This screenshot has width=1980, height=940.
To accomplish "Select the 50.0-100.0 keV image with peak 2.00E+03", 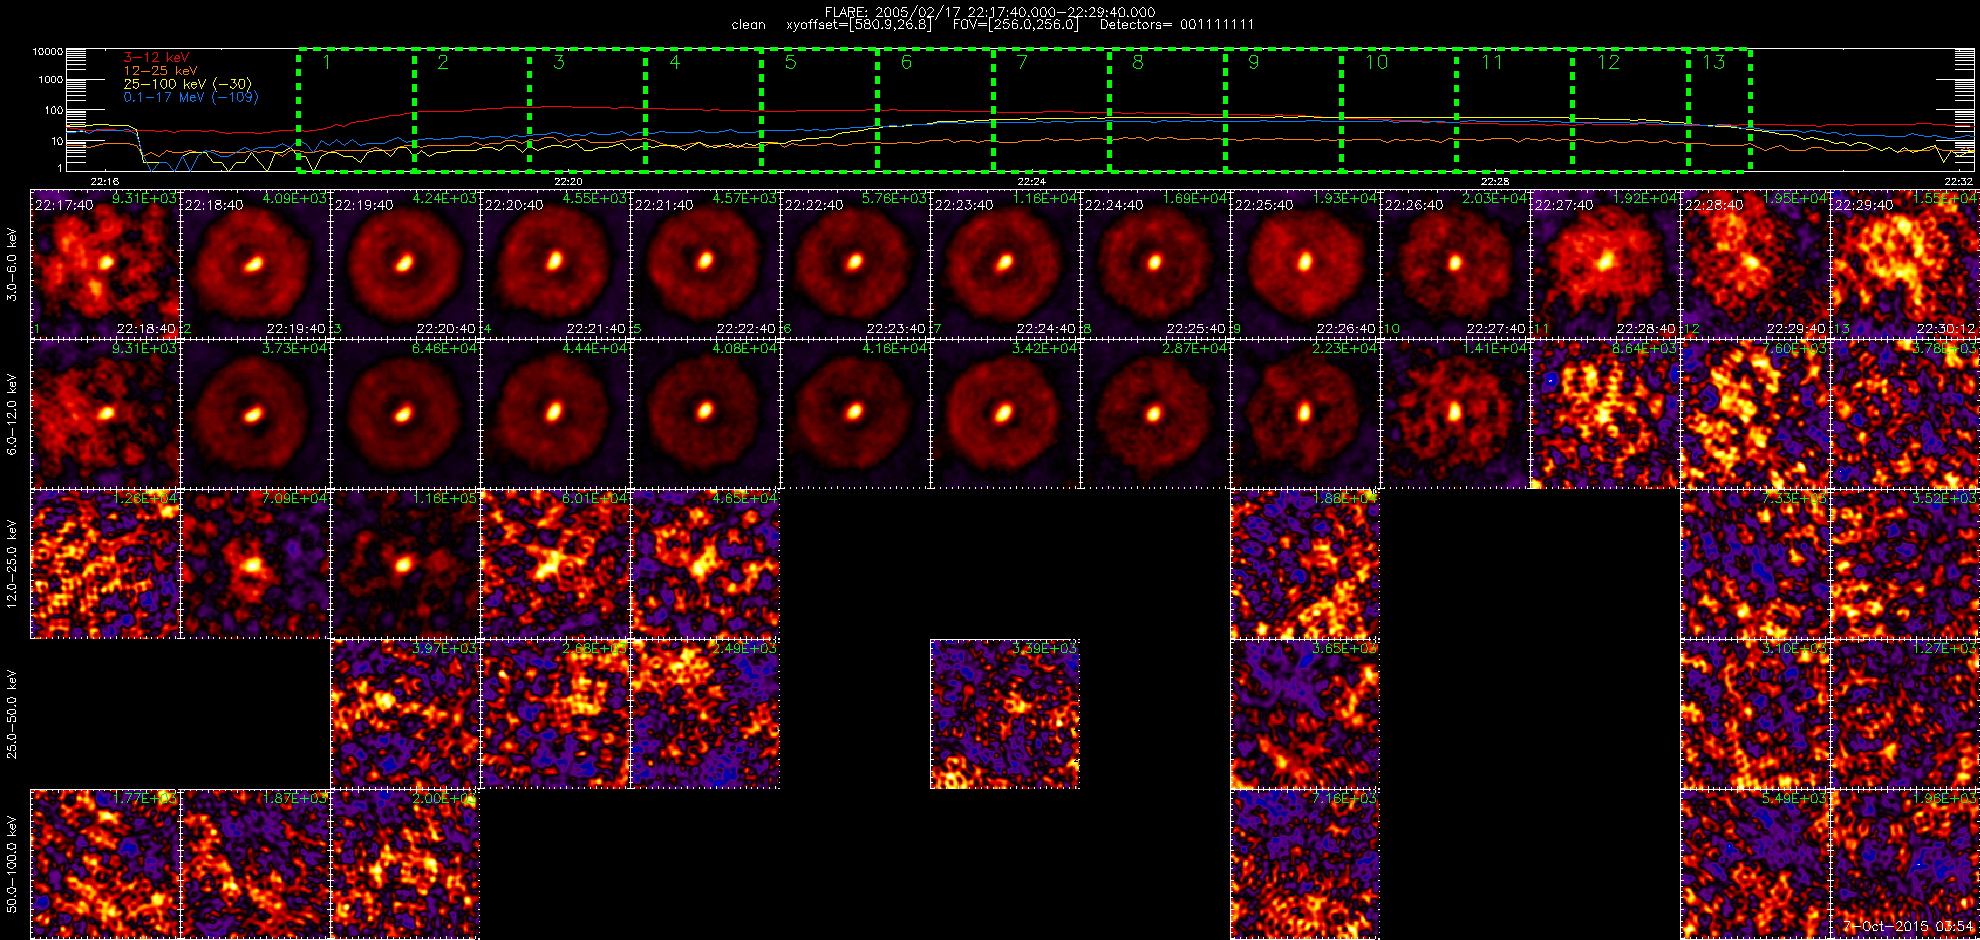I will pyautogui.click(x=405, y=864).
